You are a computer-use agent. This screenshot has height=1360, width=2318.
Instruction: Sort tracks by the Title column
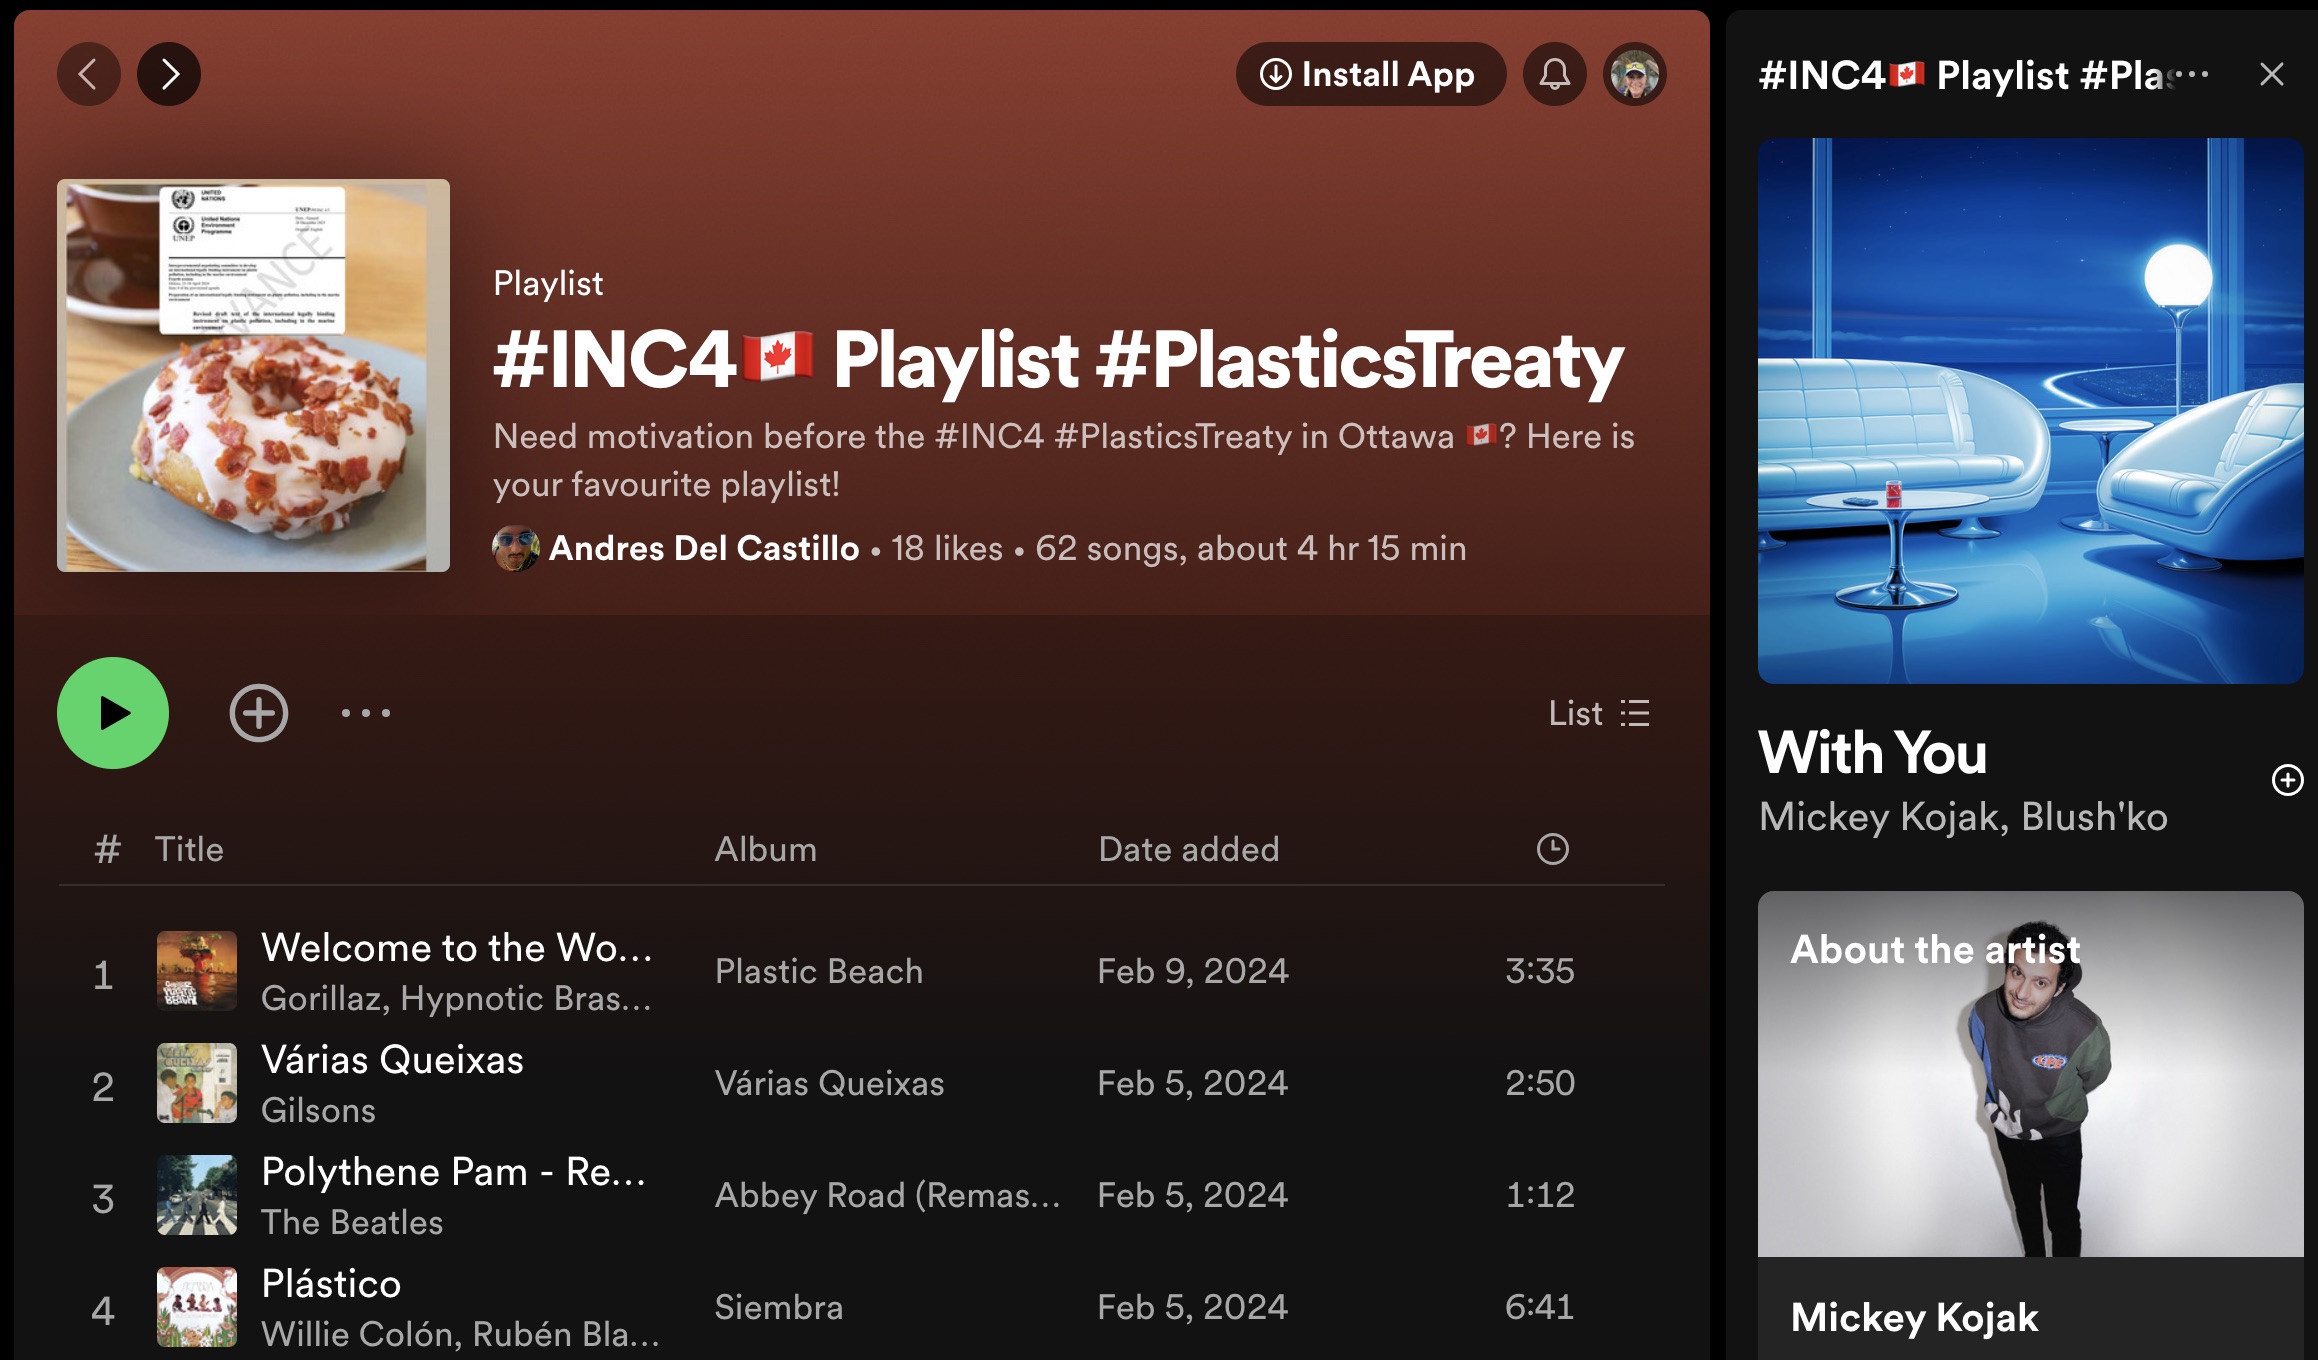[x=189, y=849]
